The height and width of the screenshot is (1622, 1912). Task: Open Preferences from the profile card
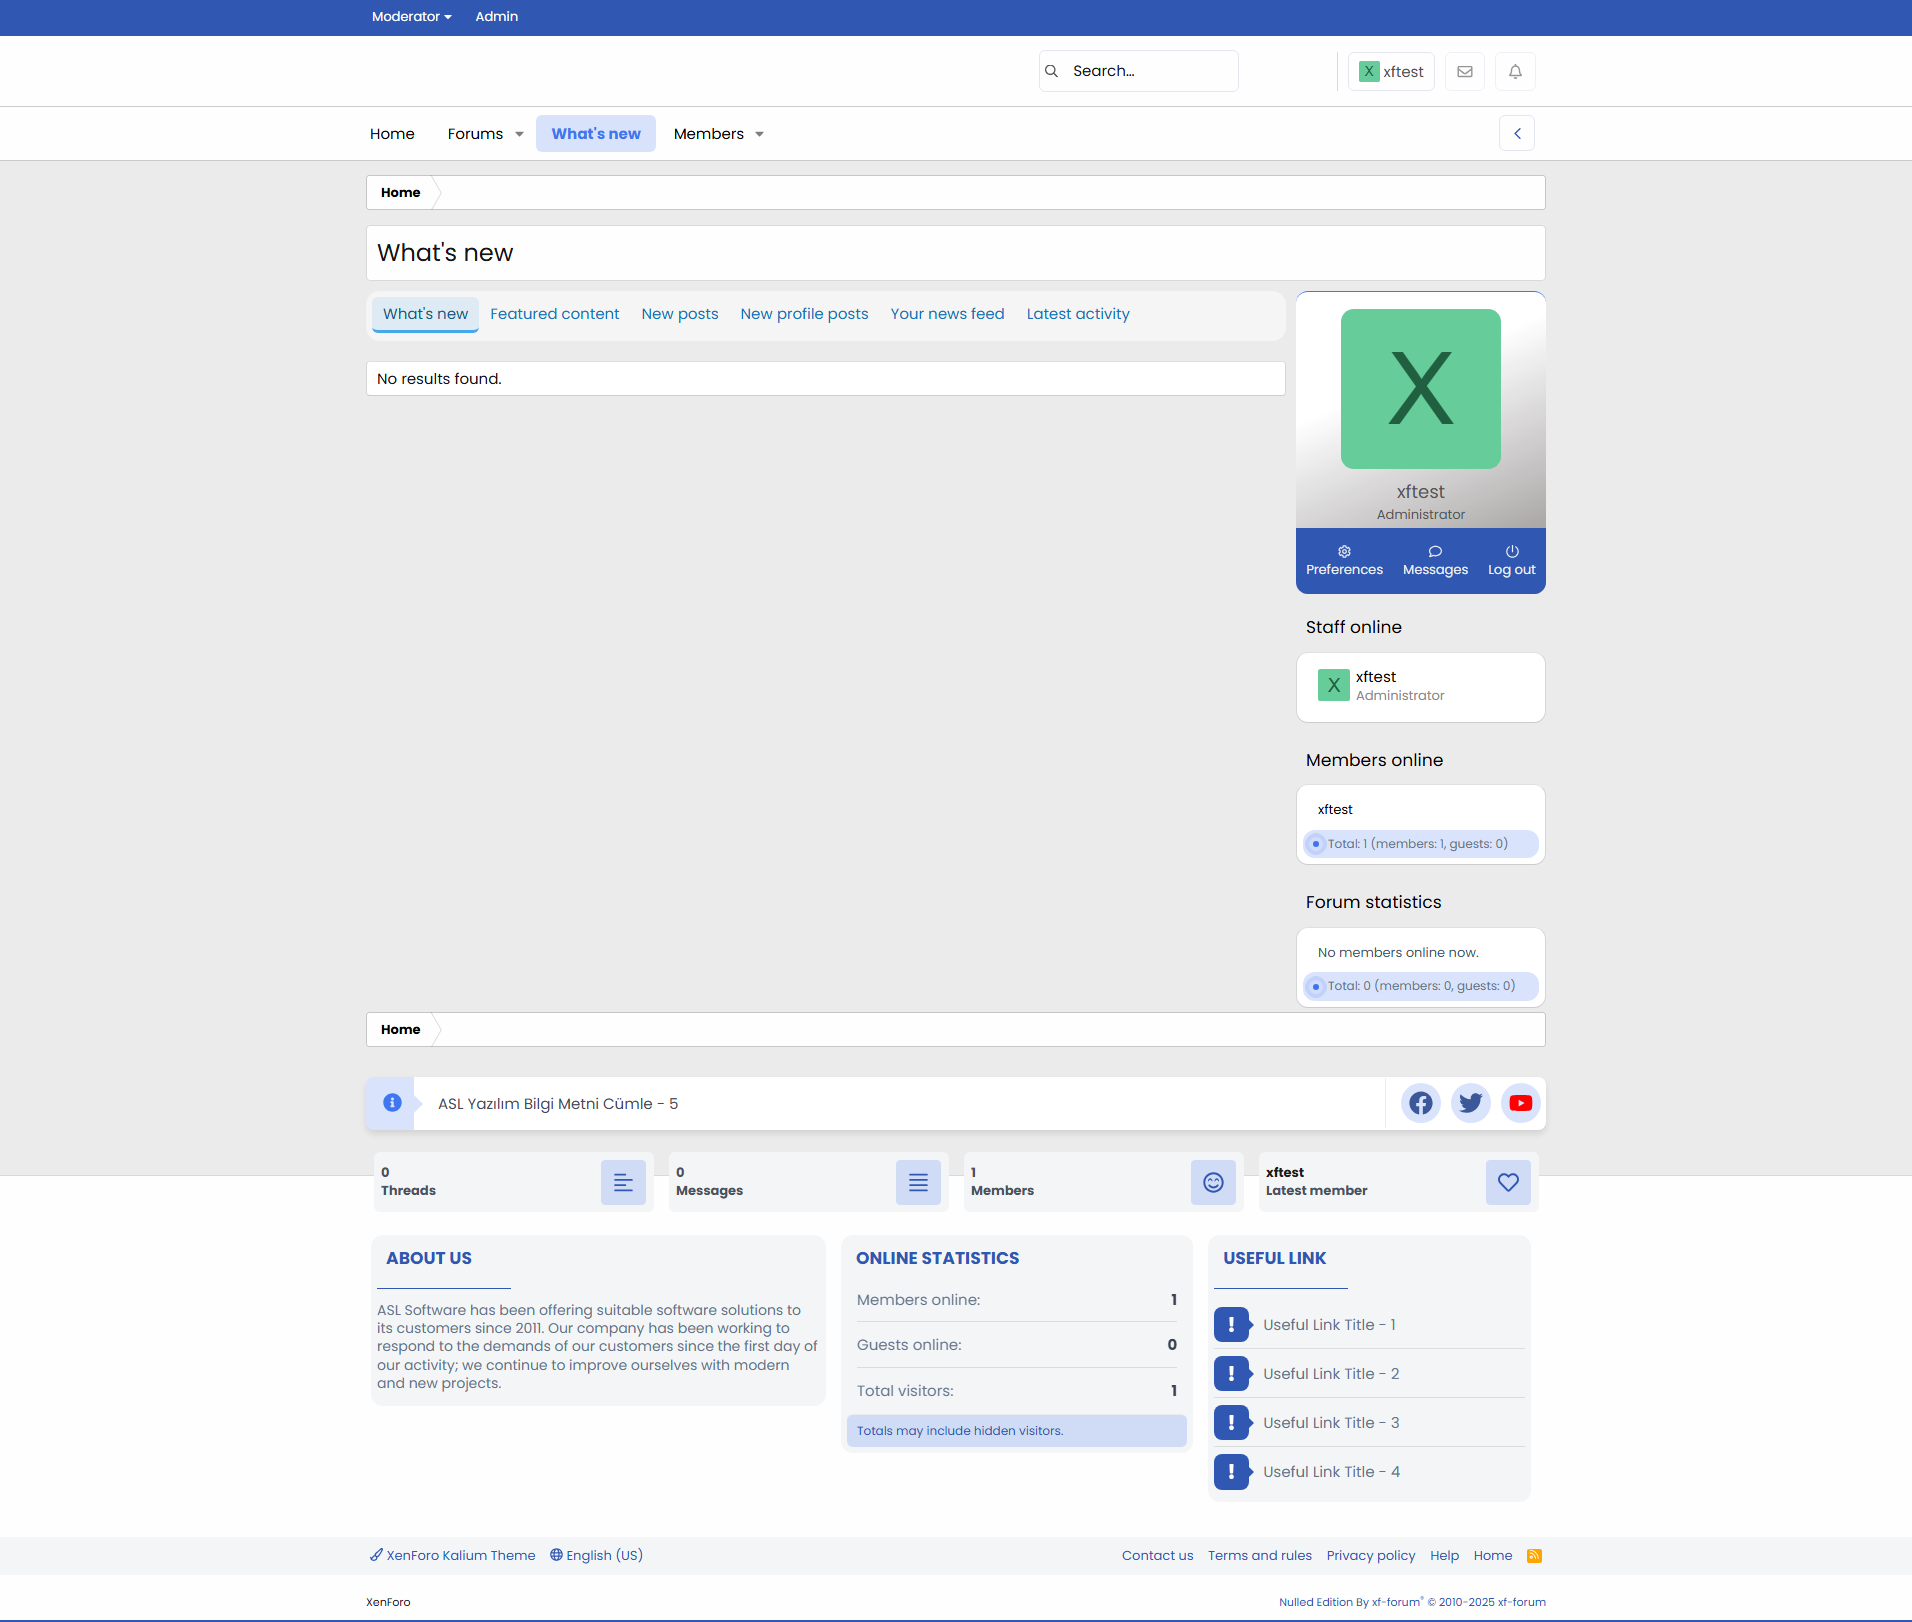pos(1344,560)
